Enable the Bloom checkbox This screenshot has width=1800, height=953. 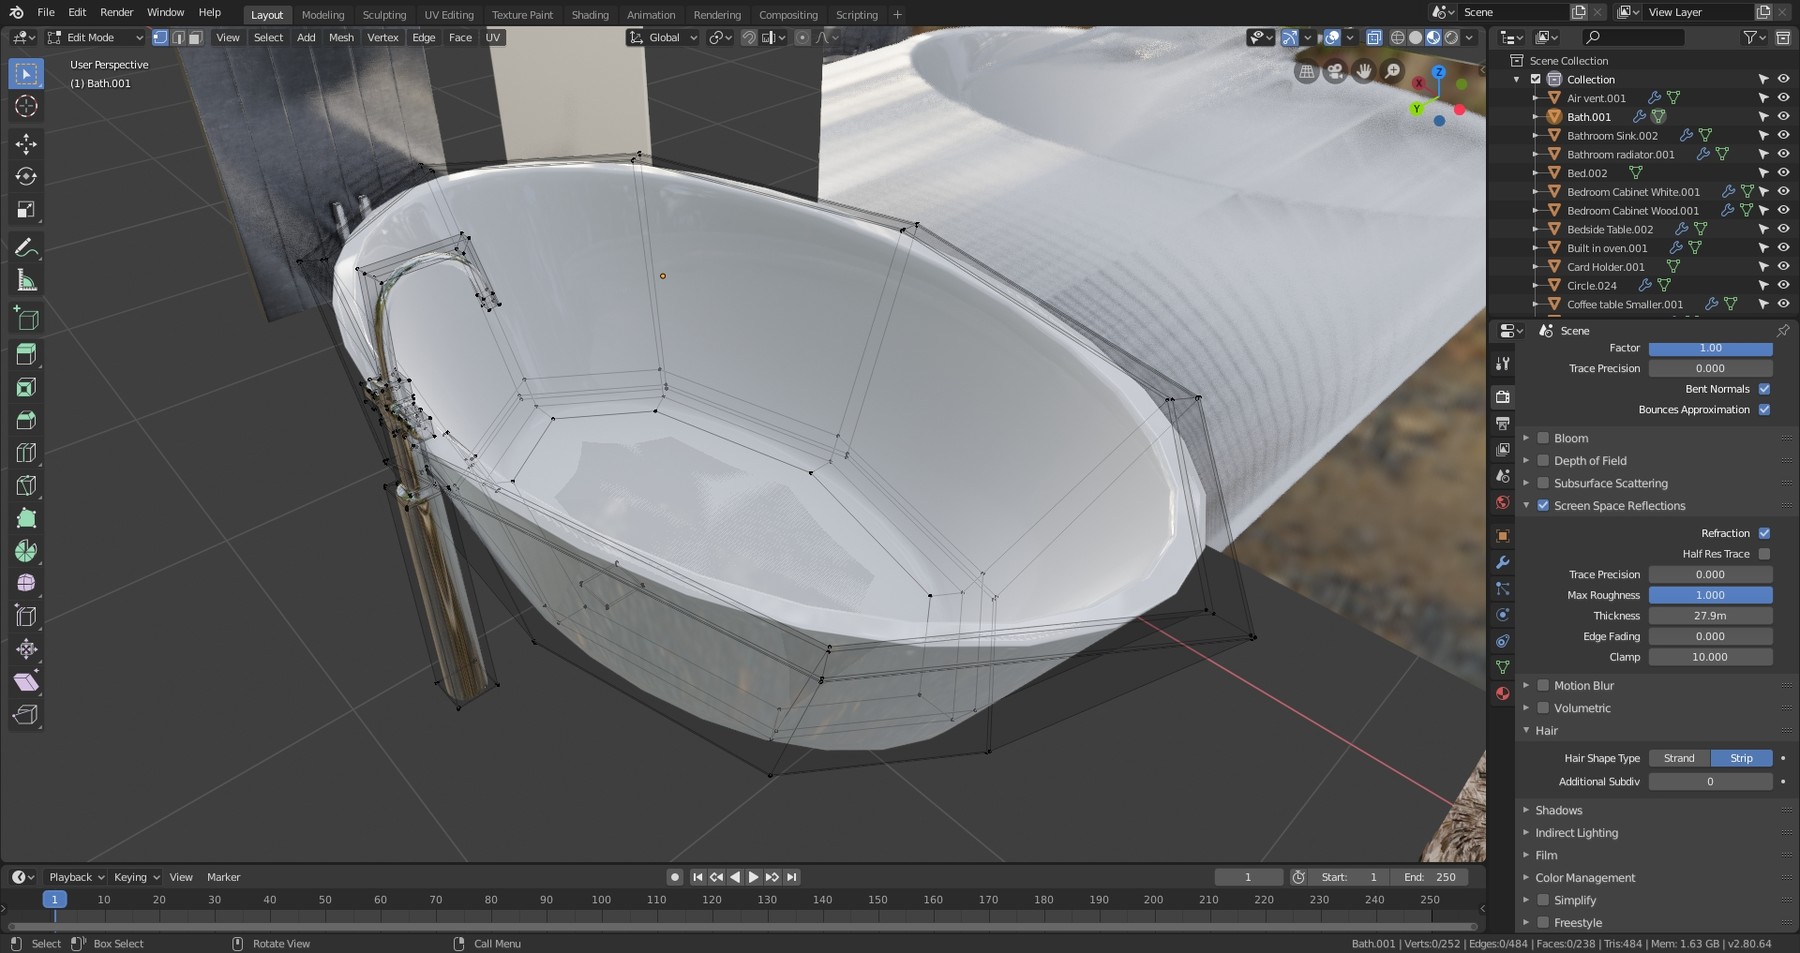point(1543,438)
